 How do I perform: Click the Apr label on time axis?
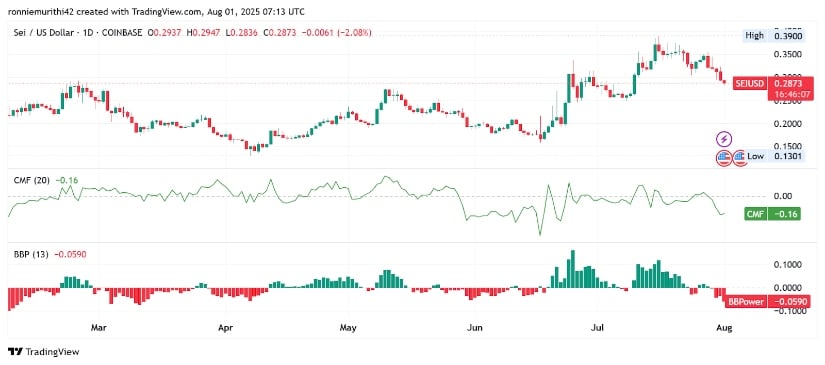click(x=225, y=328)
